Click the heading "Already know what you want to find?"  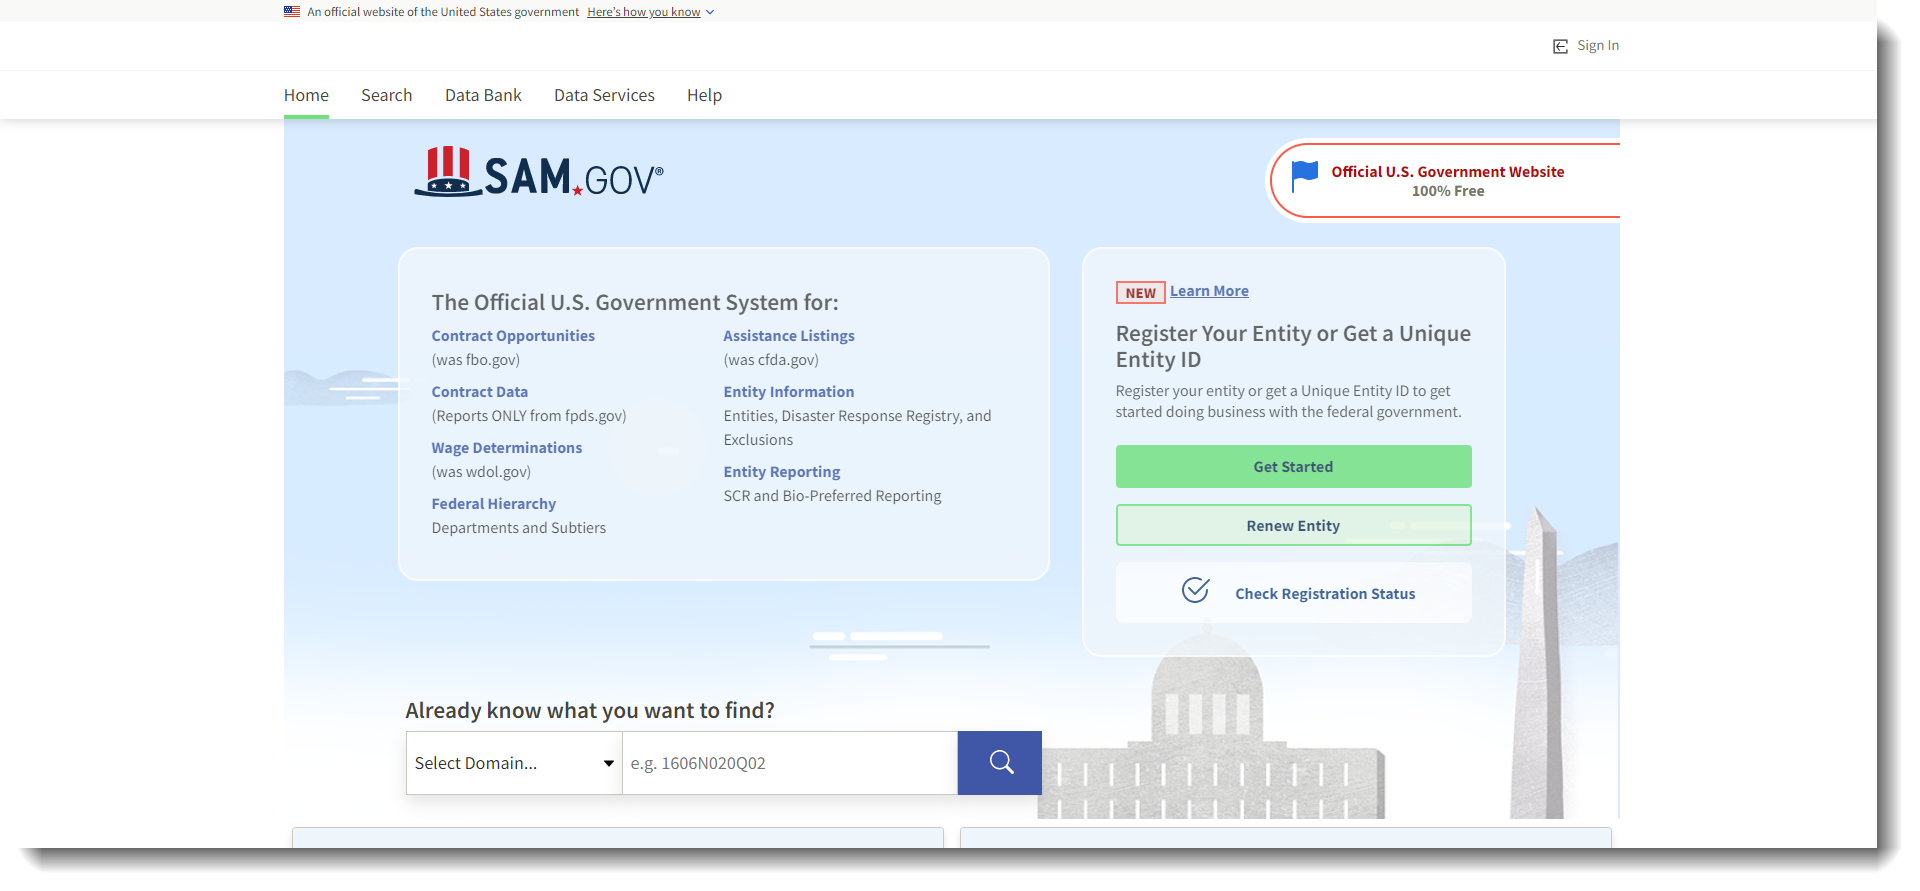tap(590, 710)
